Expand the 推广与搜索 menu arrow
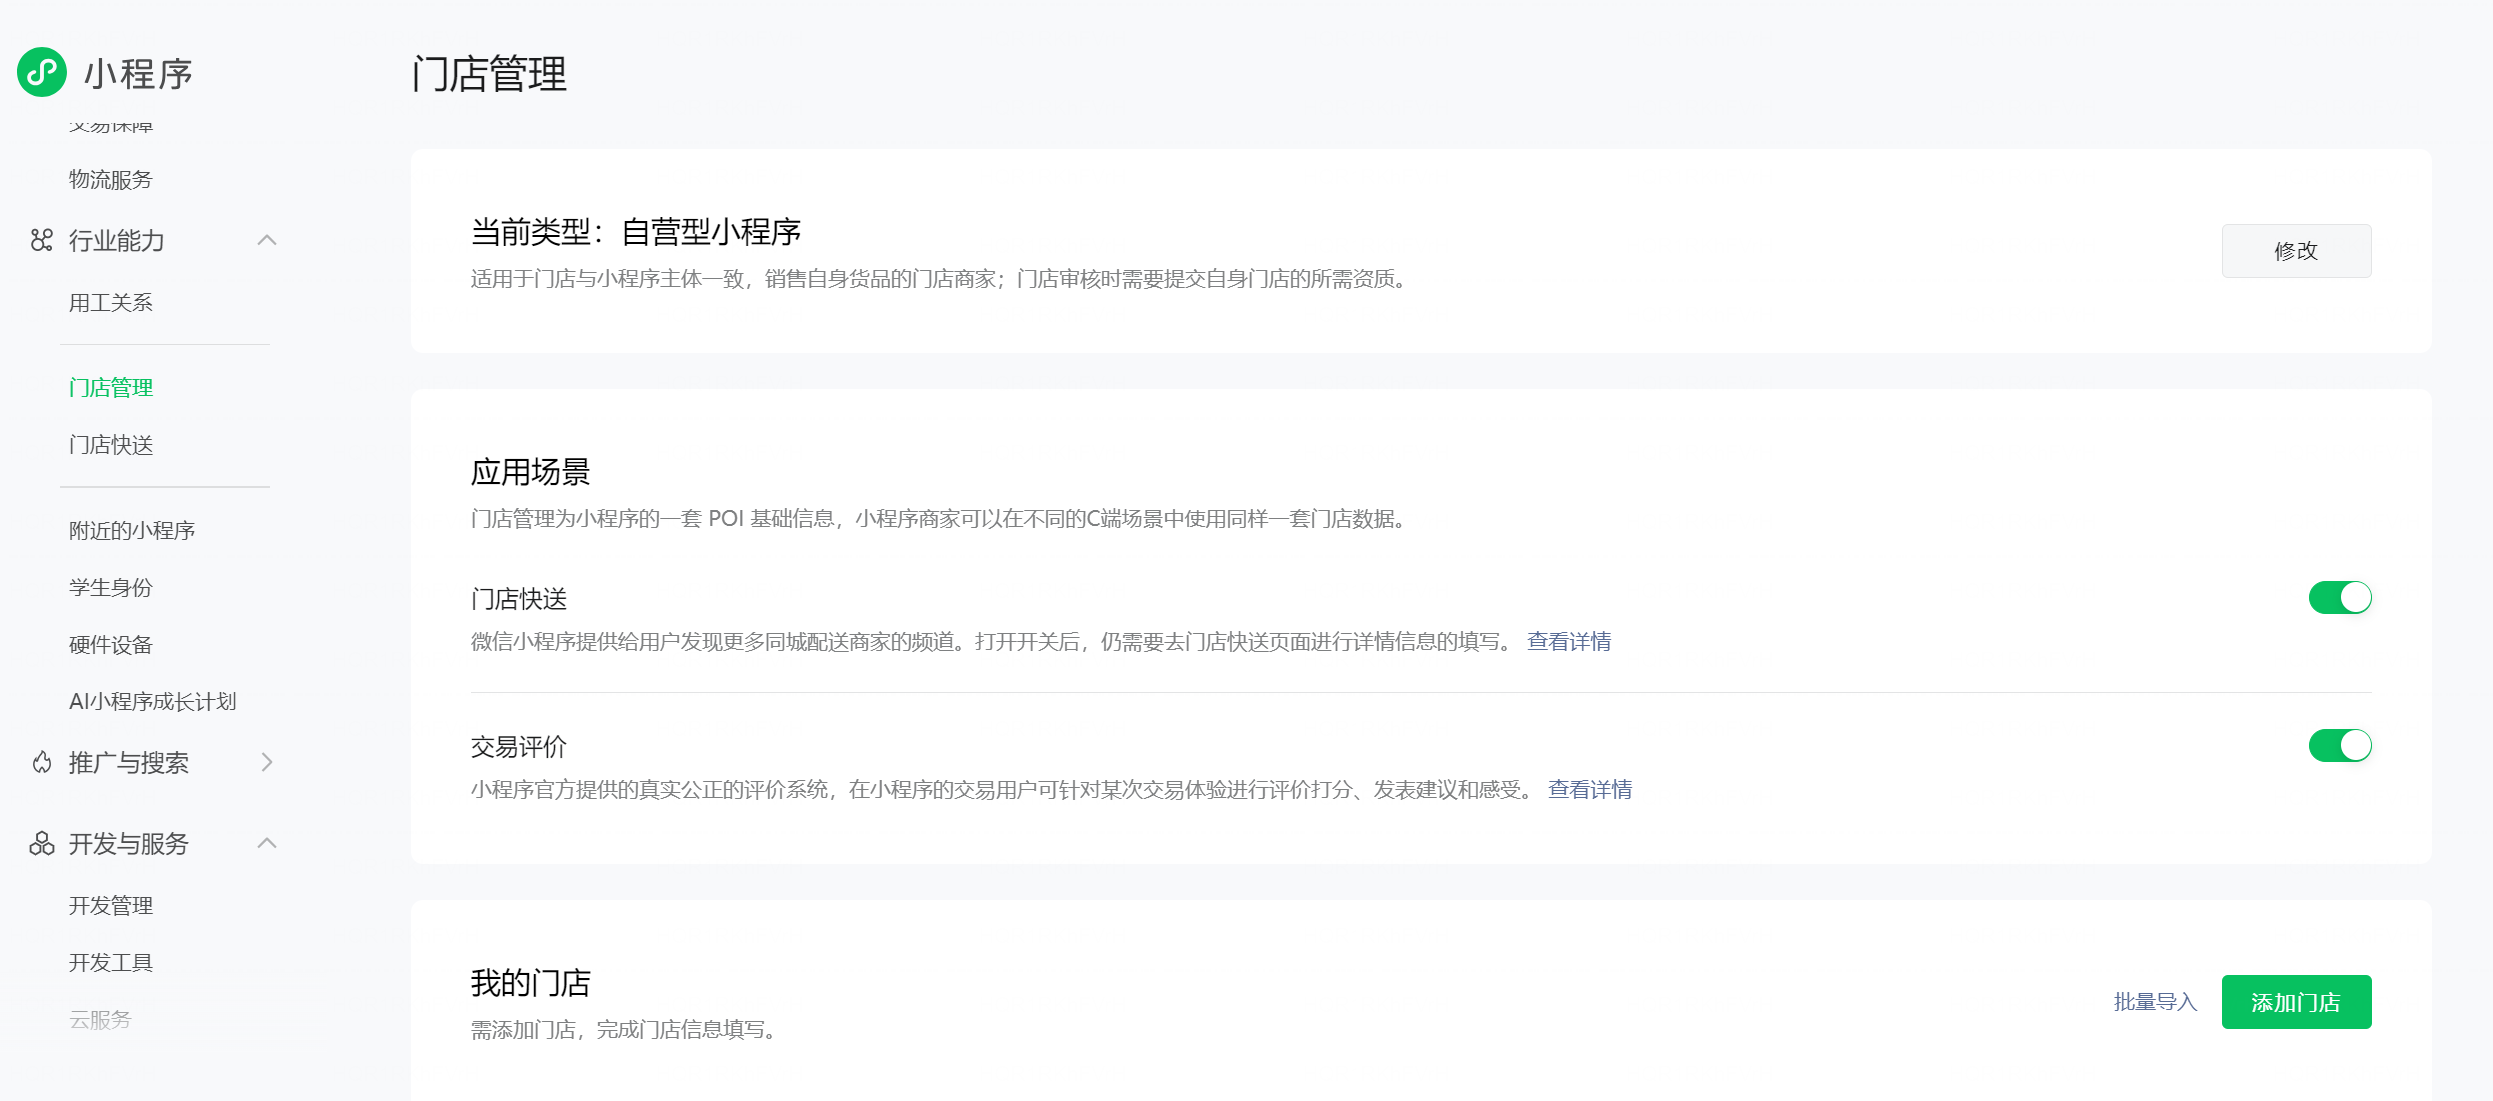Viewport: 2493px width, 1101px height. point(266,763)
